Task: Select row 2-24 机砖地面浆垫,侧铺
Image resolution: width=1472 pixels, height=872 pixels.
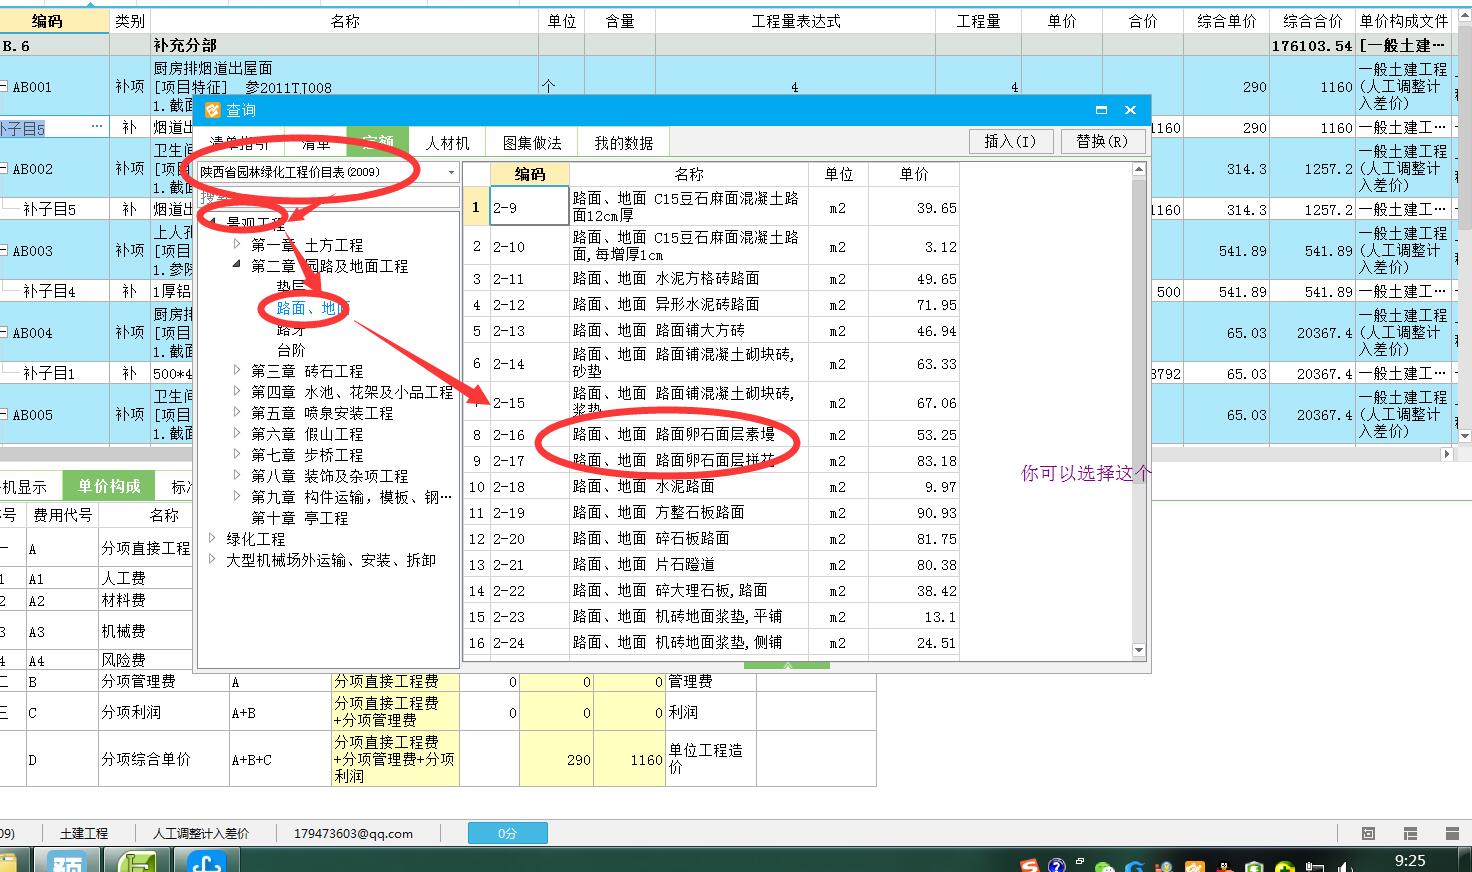Action: click(x=711, y=643)
